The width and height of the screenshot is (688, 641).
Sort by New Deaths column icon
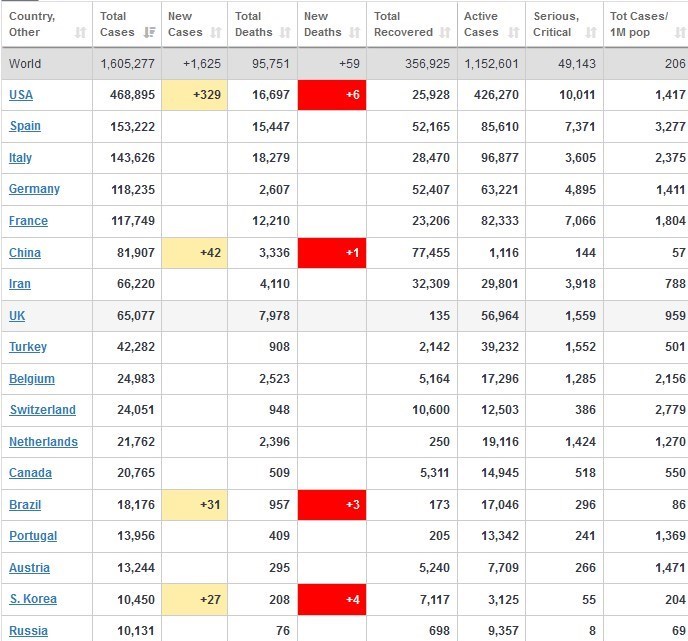355,32
